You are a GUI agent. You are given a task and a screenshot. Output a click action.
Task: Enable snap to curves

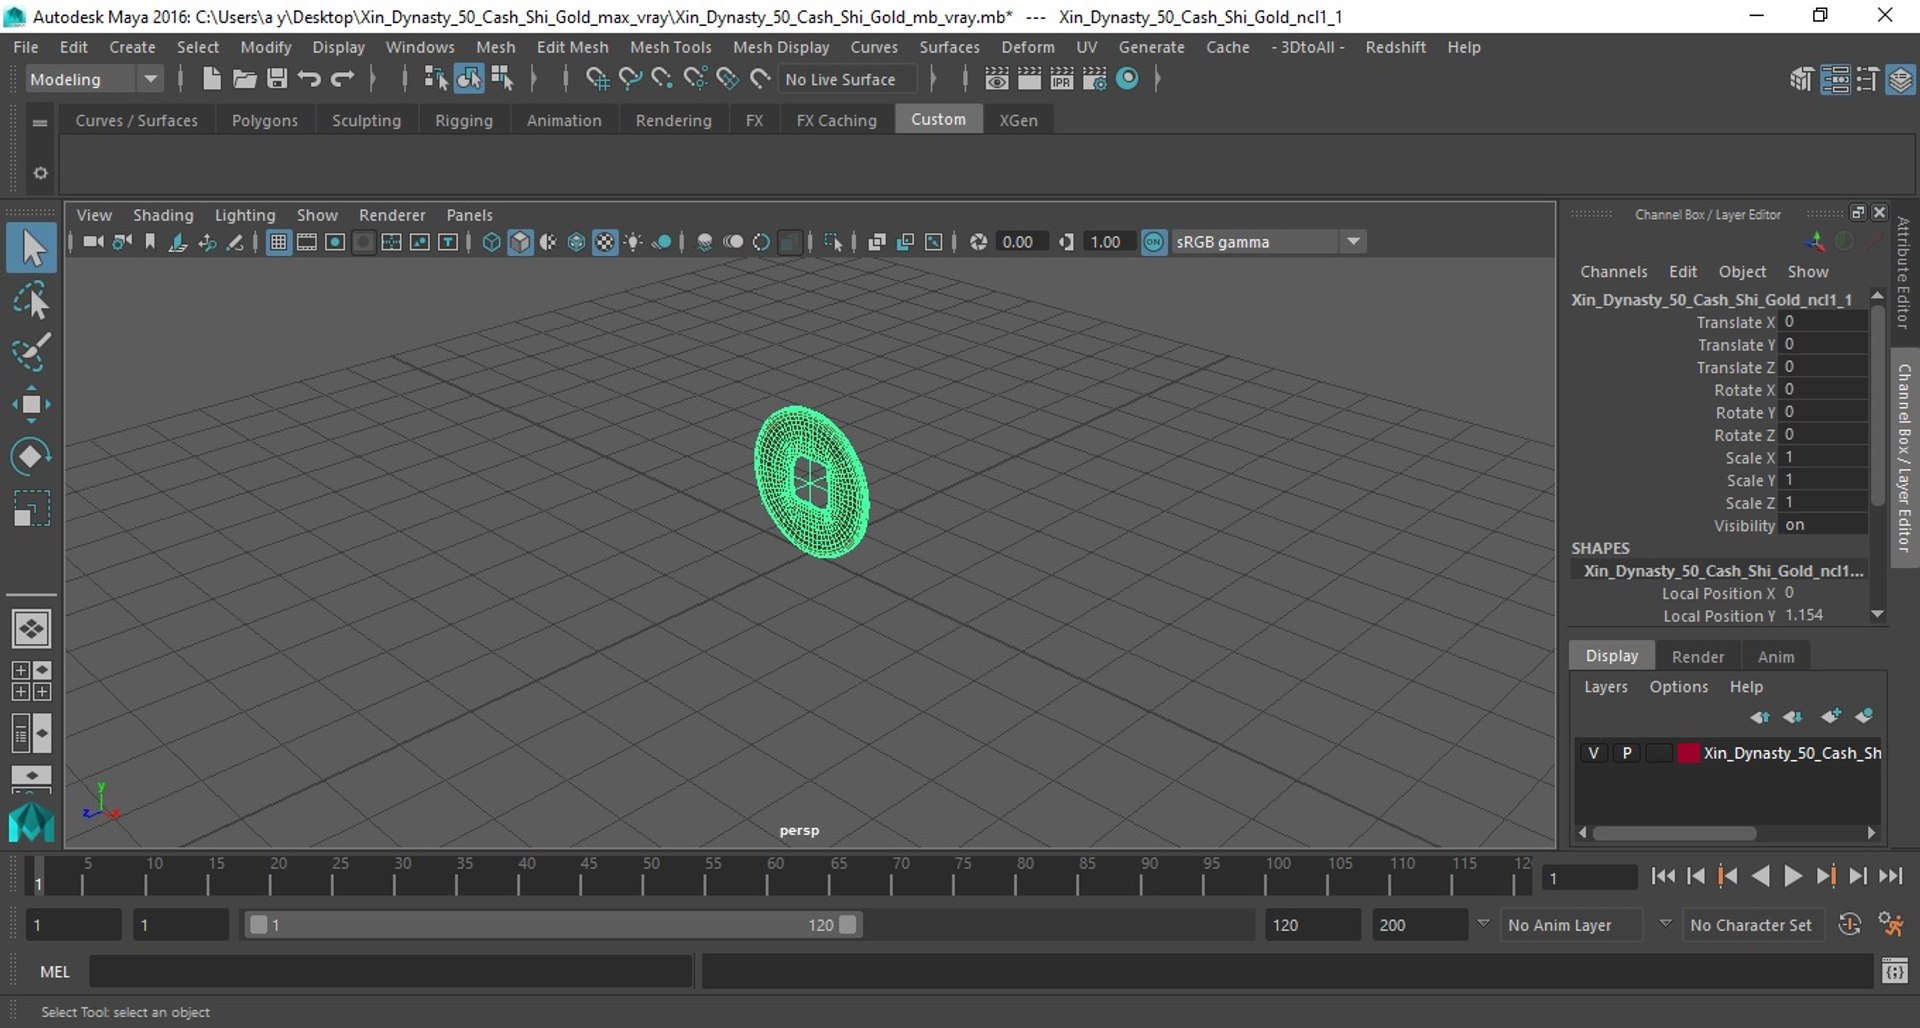[x=630, y=79]
